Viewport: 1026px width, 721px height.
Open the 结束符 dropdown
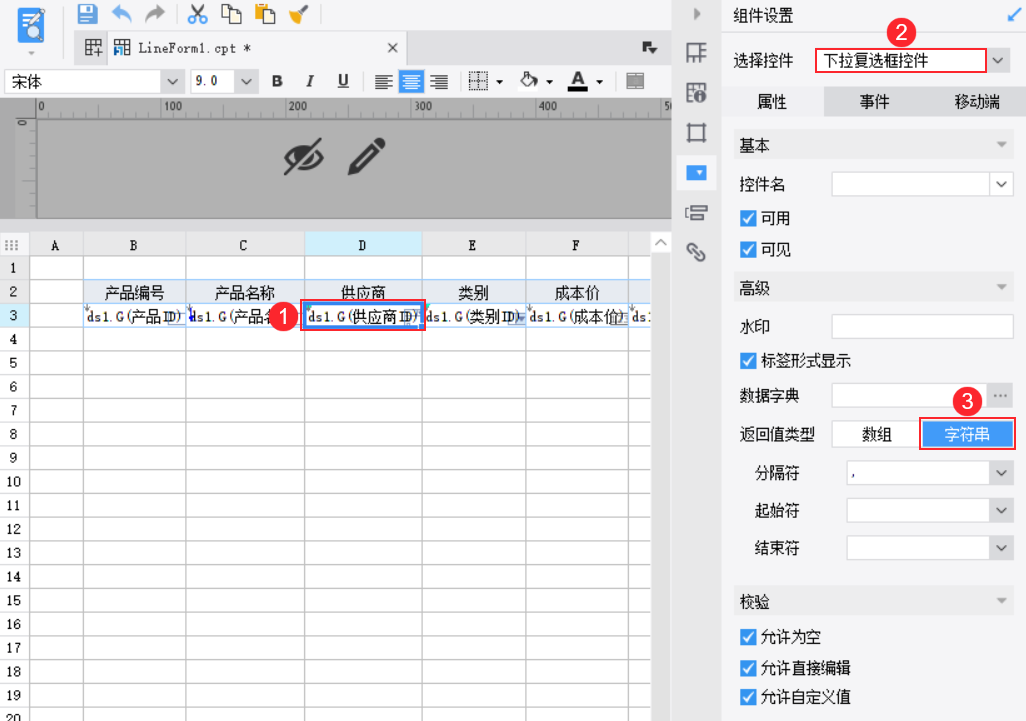click(x=1001, y=548)
